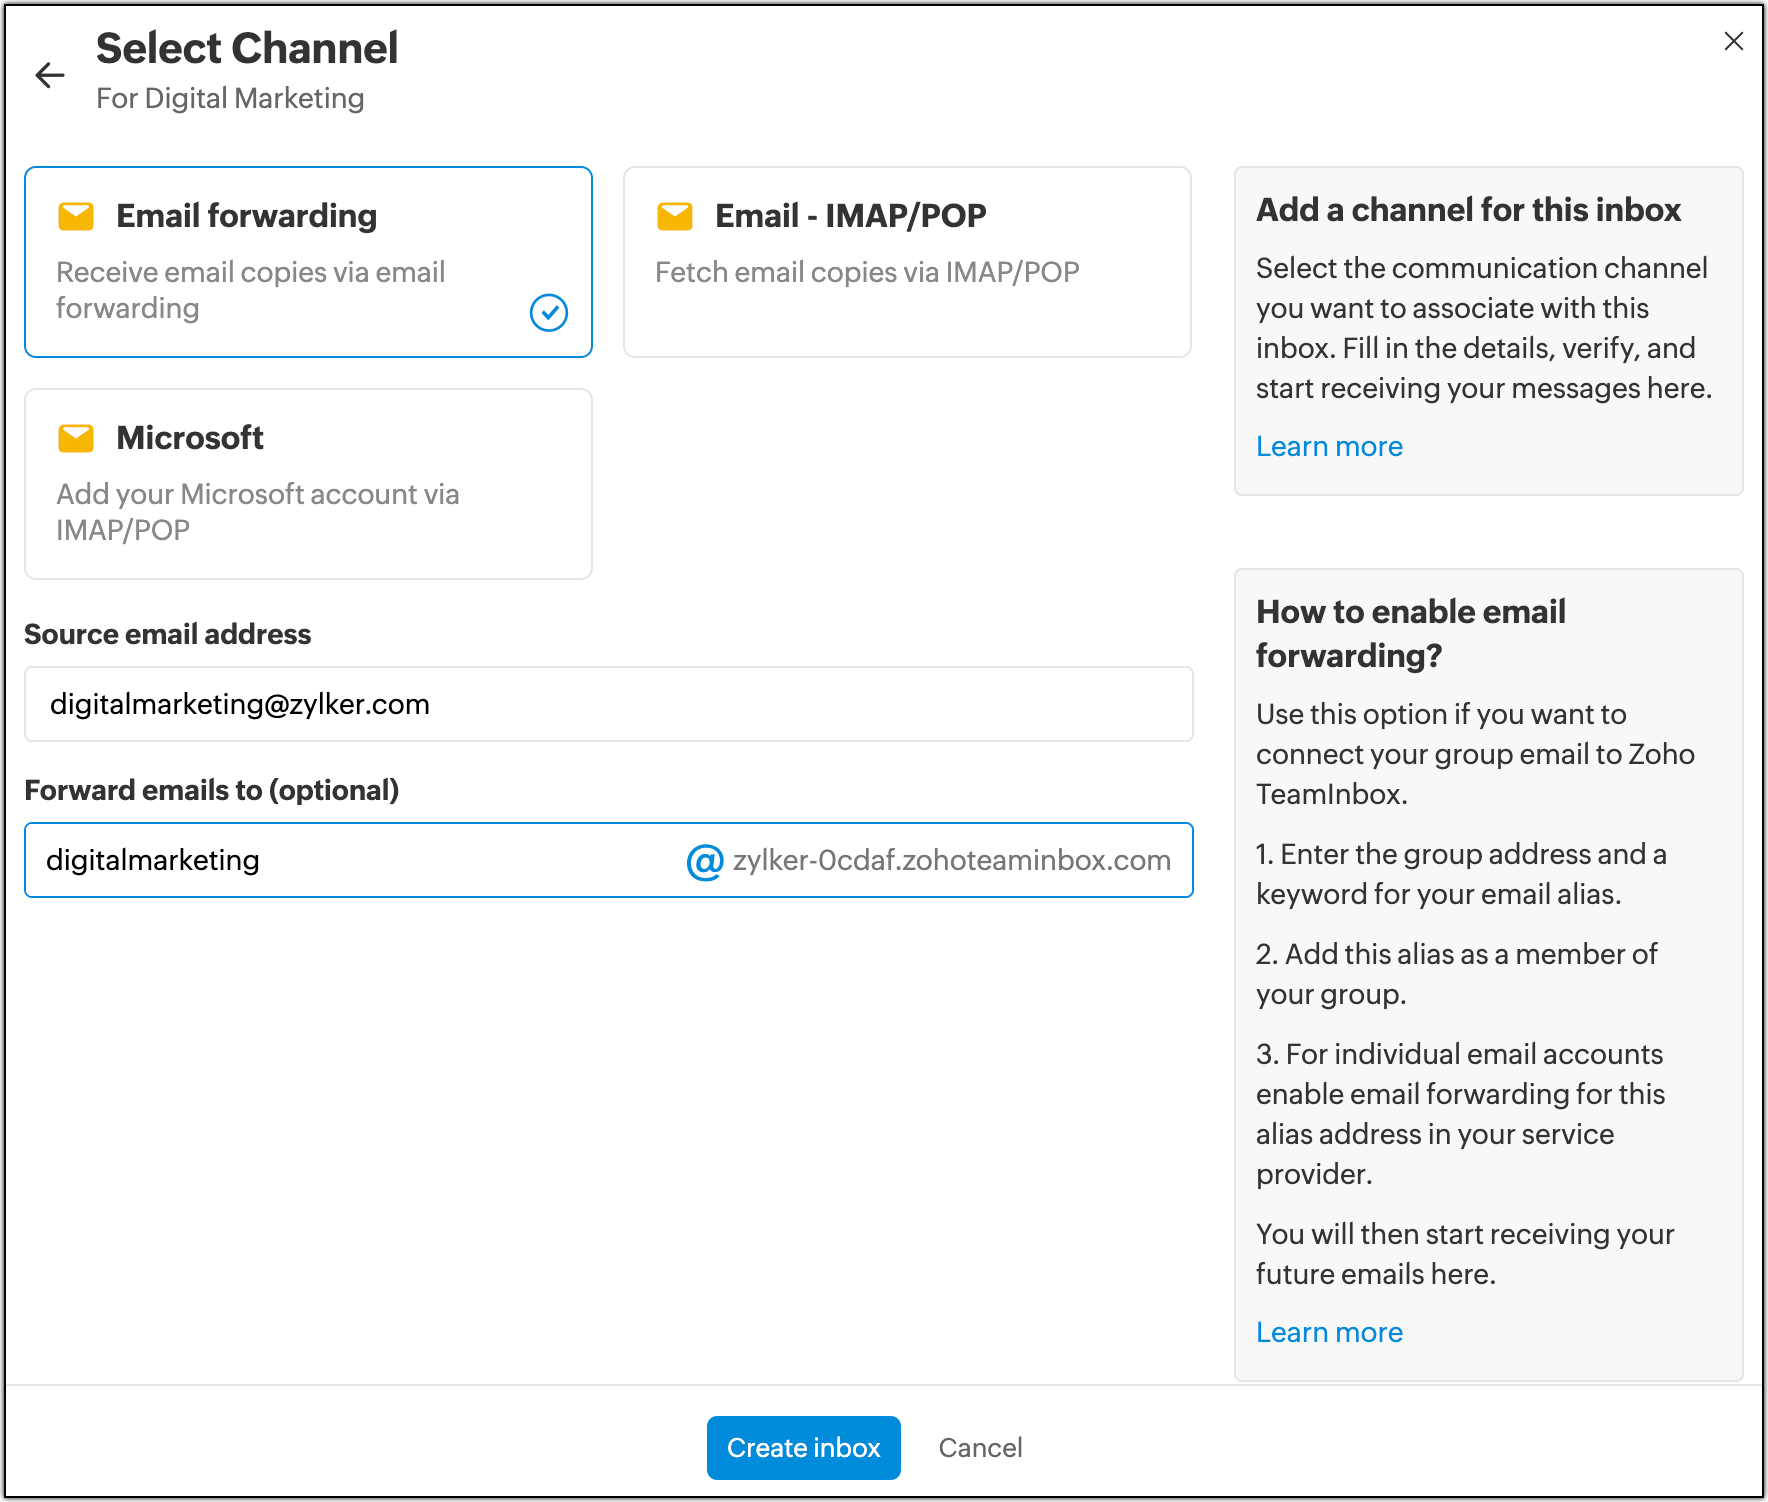Click 'How to enable email forwarding?' heading
Screen dimensions: 1768x1502
(1410, 633)
